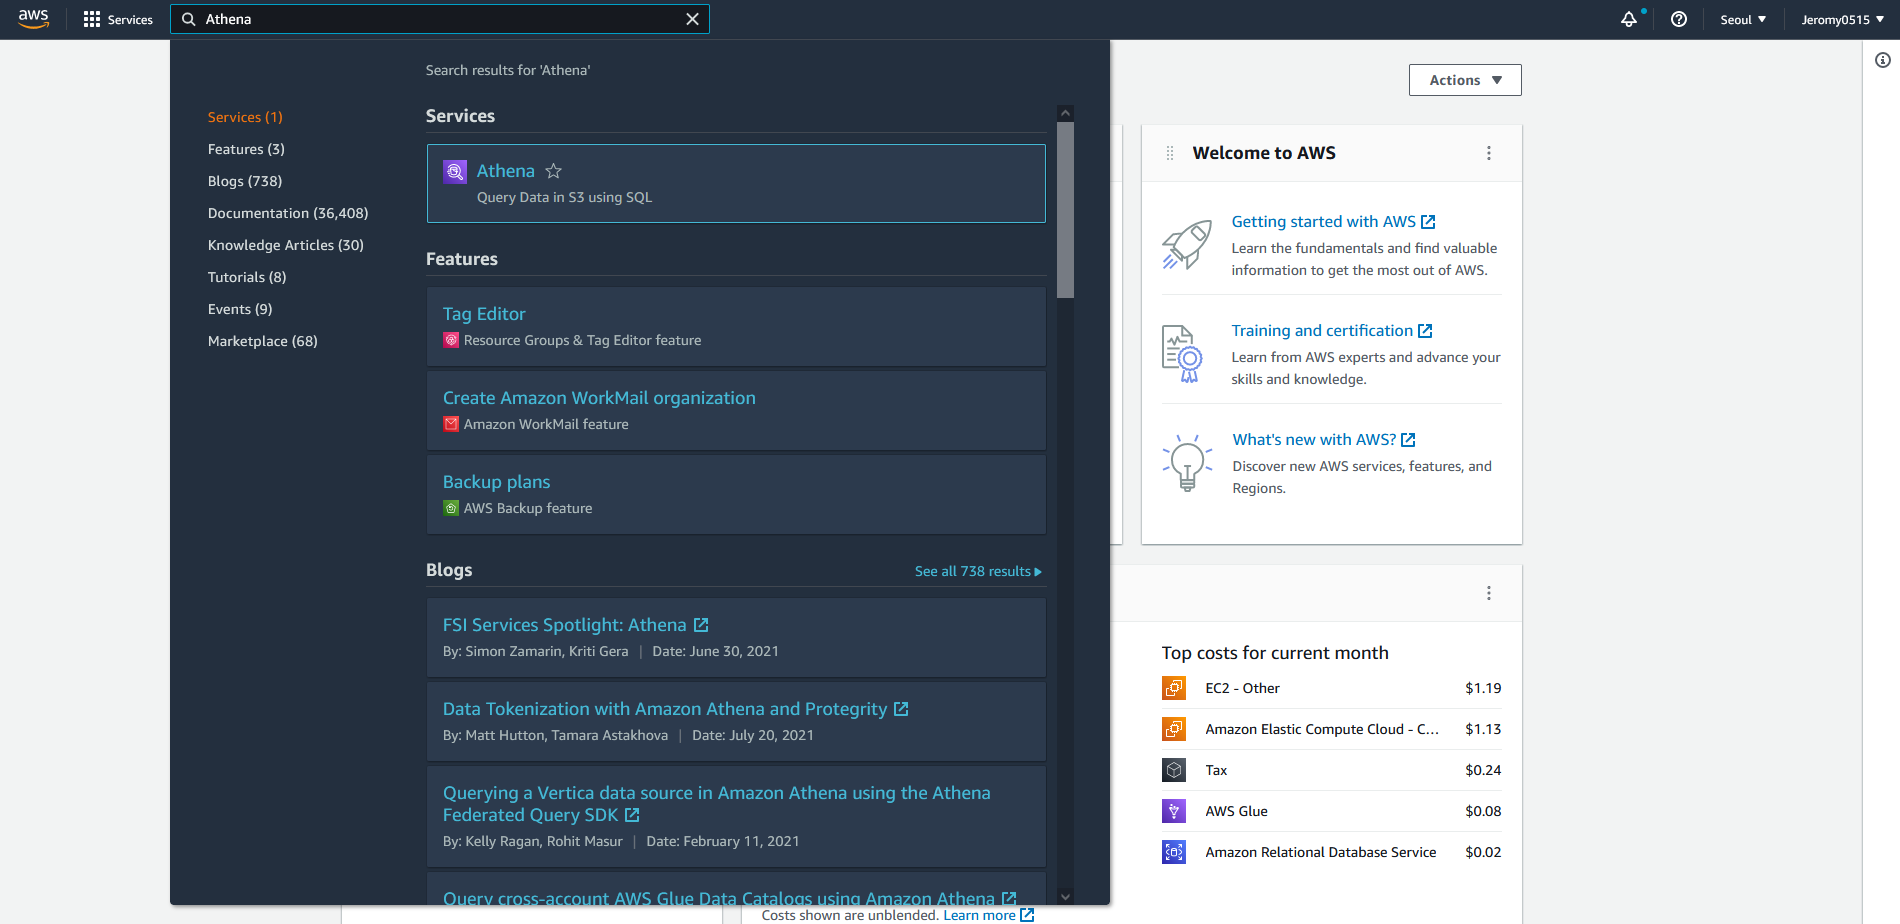Open FSI Services Spotlight: Athena blog
1900x924 pixels.
coord(565,625)
